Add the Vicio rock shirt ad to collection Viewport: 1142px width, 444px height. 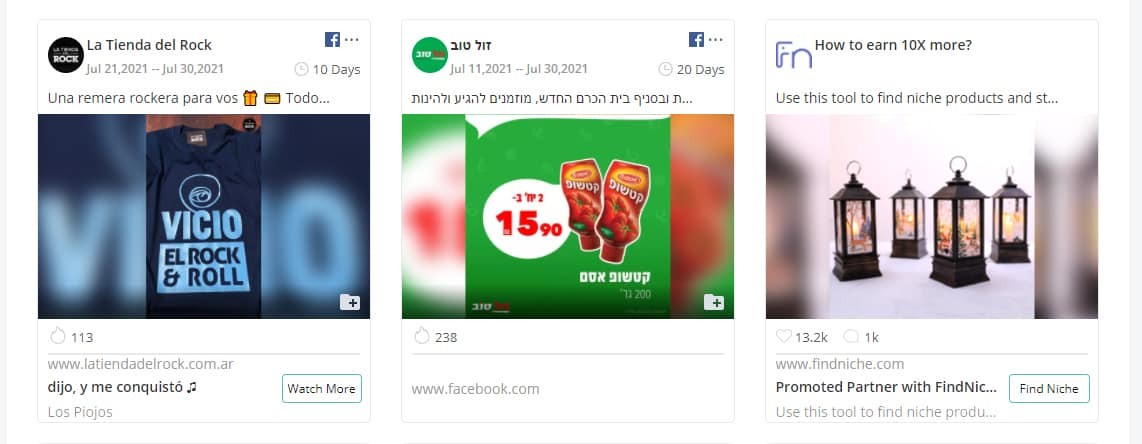pyautogui.click(x=350, y=302)
